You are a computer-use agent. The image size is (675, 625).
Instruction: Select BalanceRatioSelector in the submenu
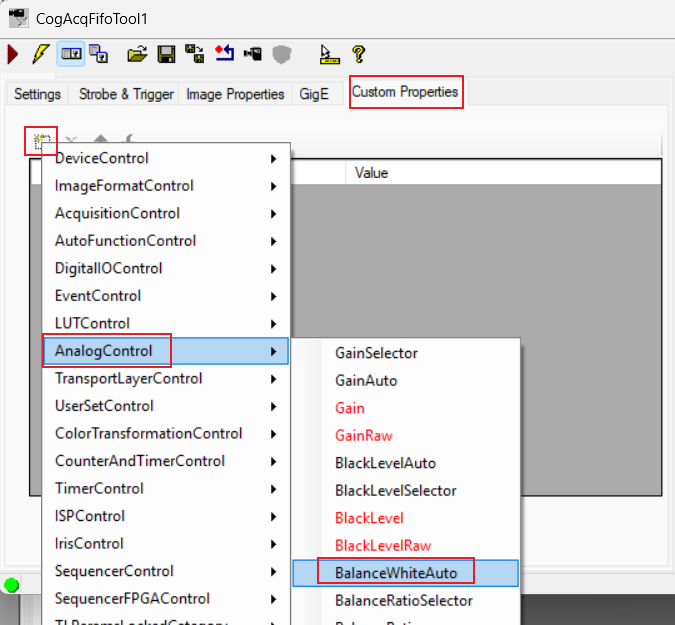pos(406,601)
